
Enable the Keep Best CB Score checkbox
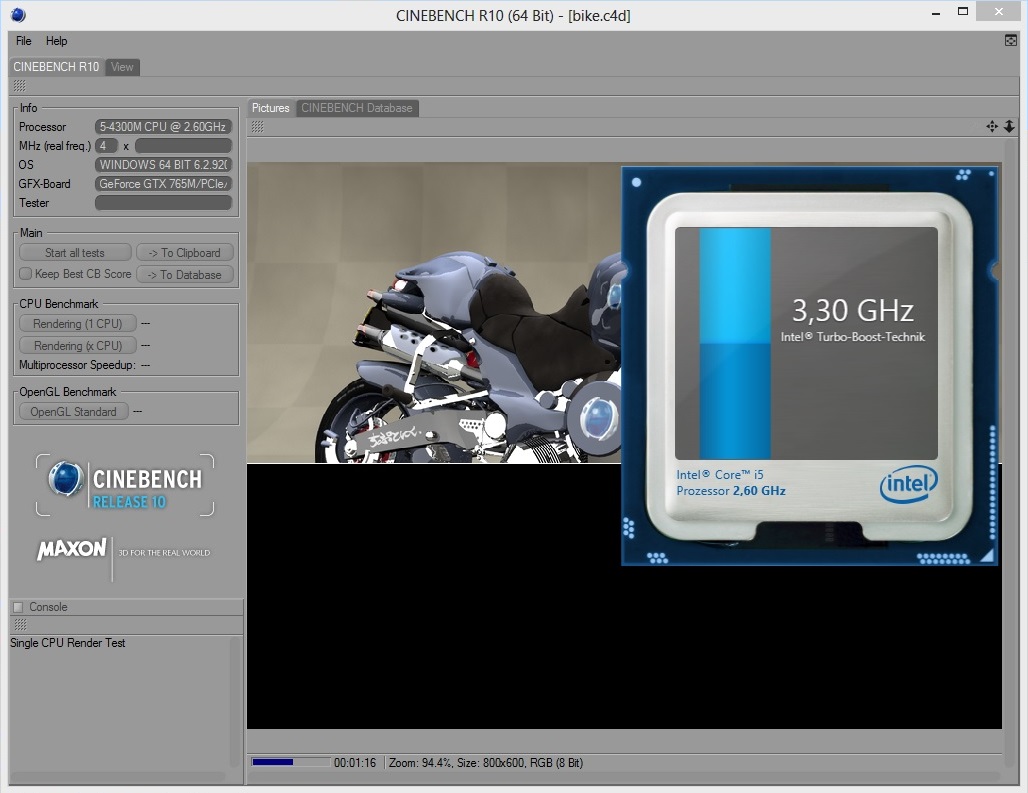point(26,273)
